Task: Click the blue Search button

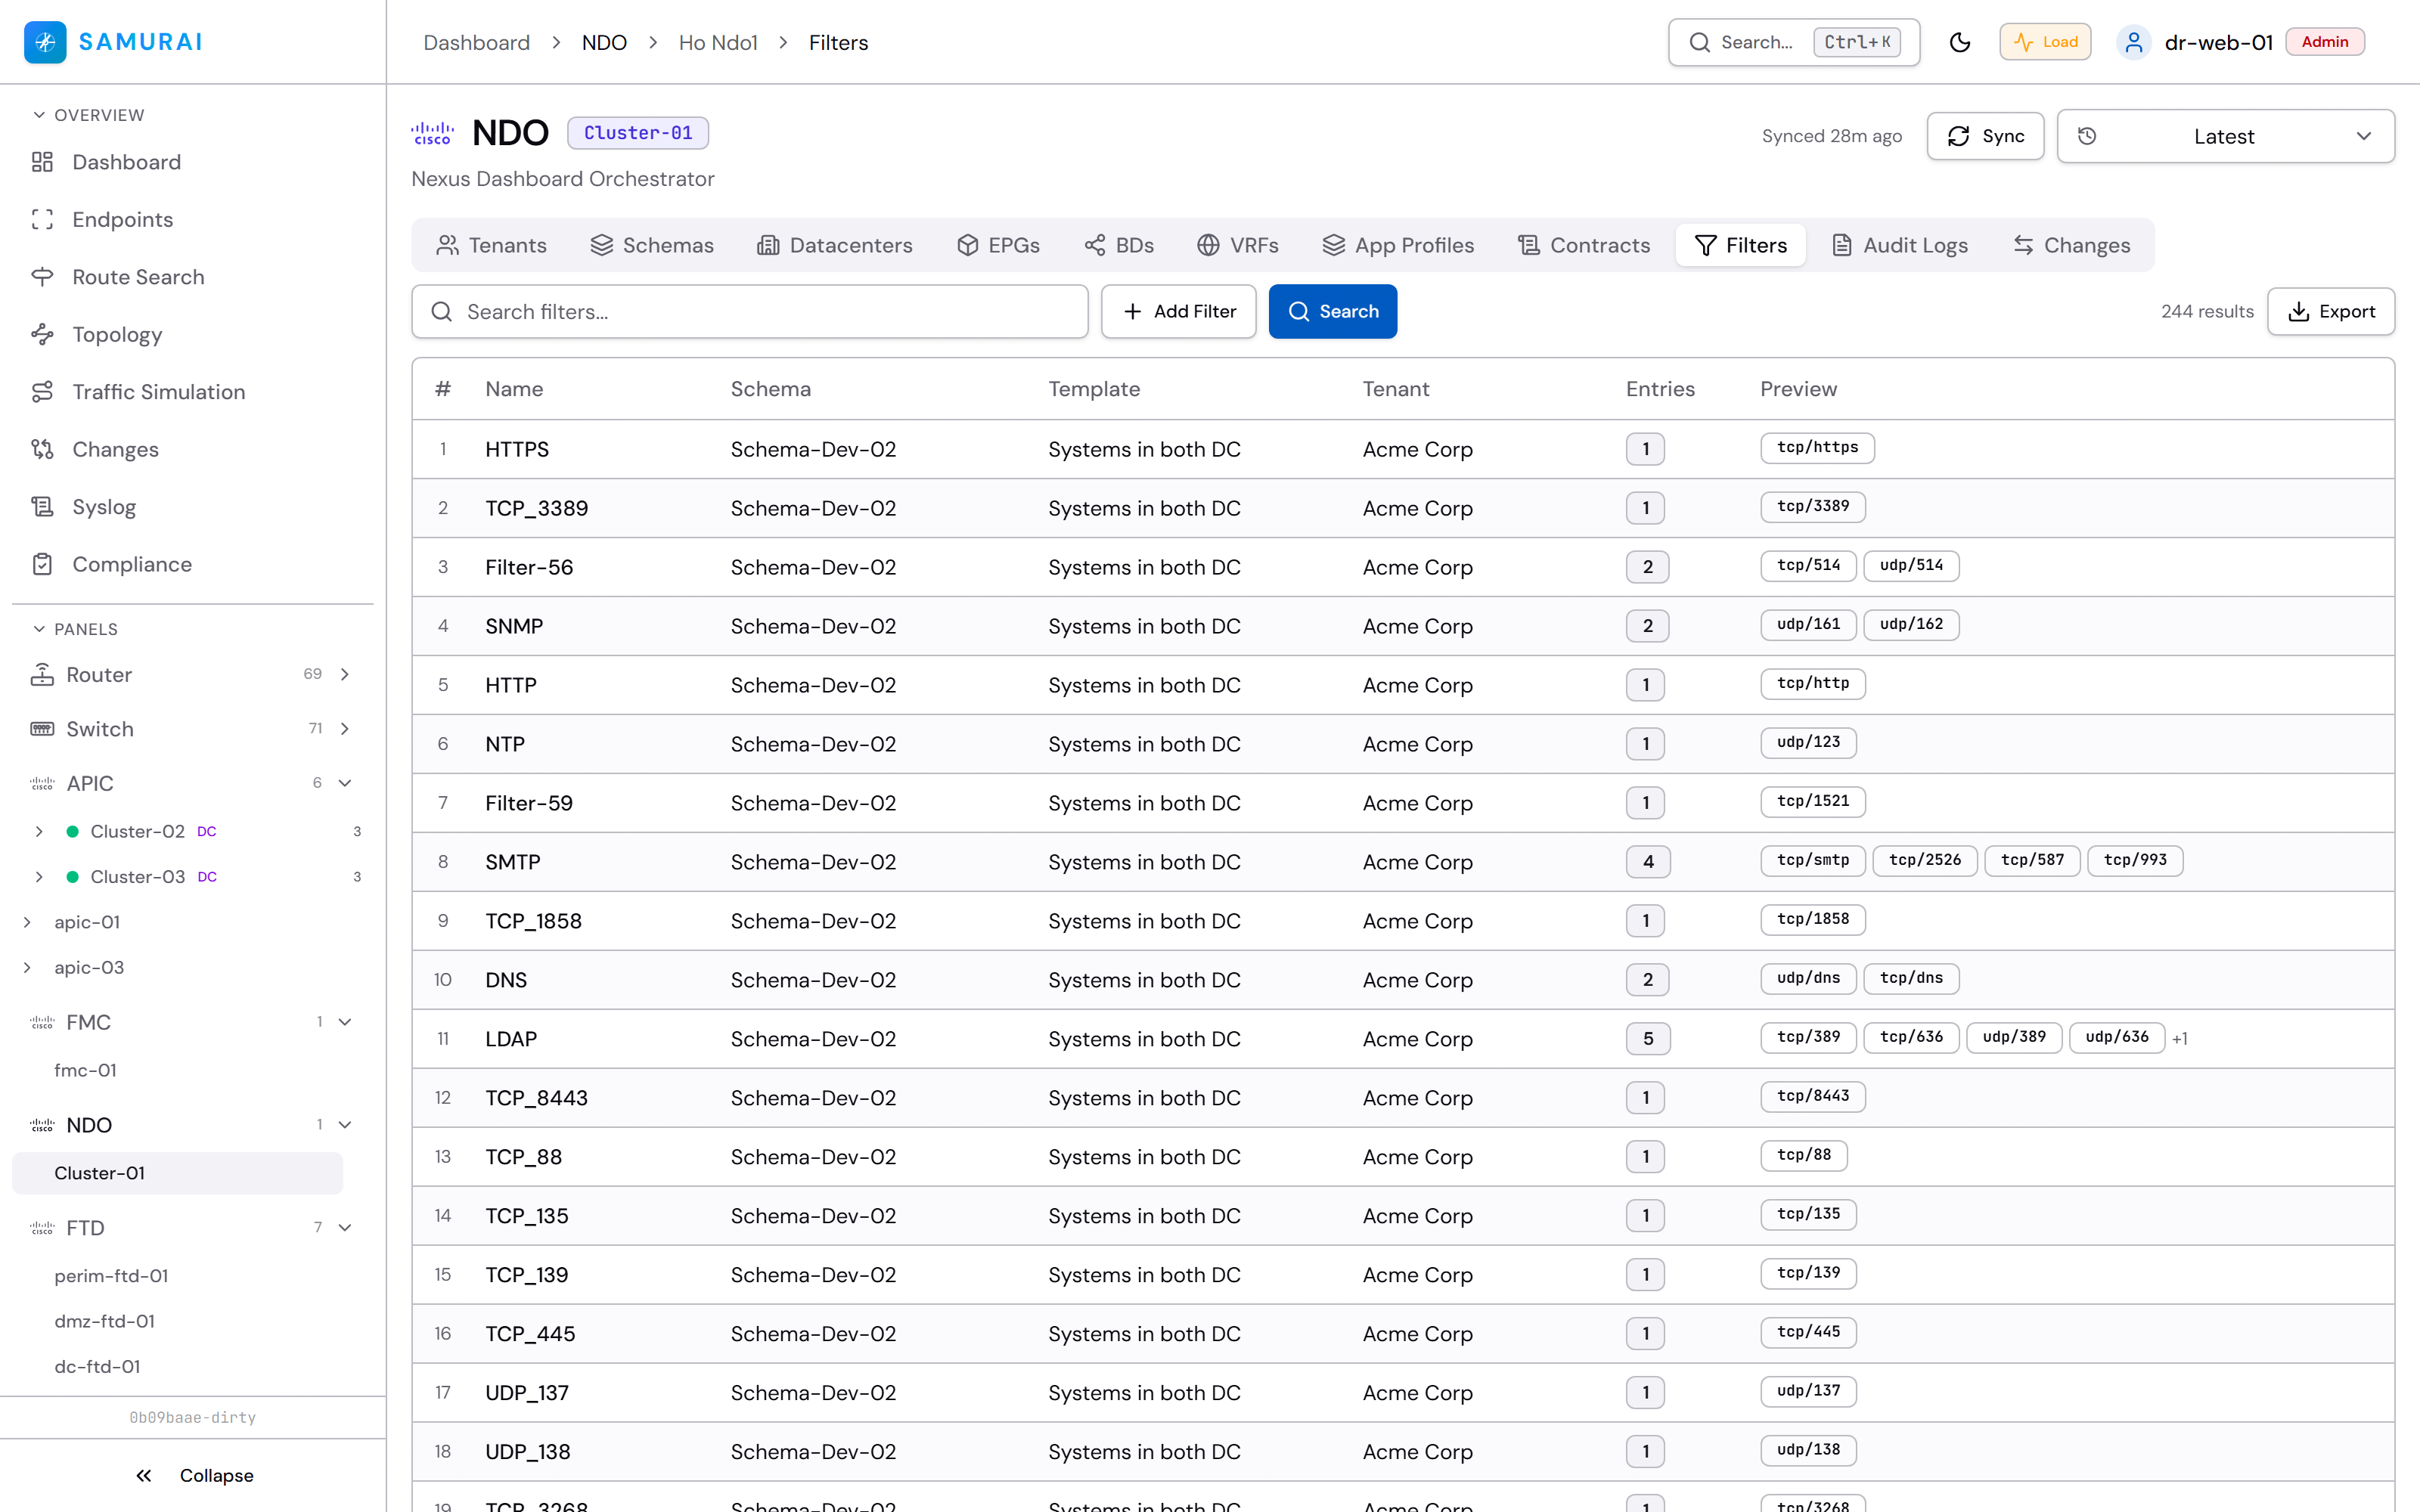Action: coord(1333,312)
